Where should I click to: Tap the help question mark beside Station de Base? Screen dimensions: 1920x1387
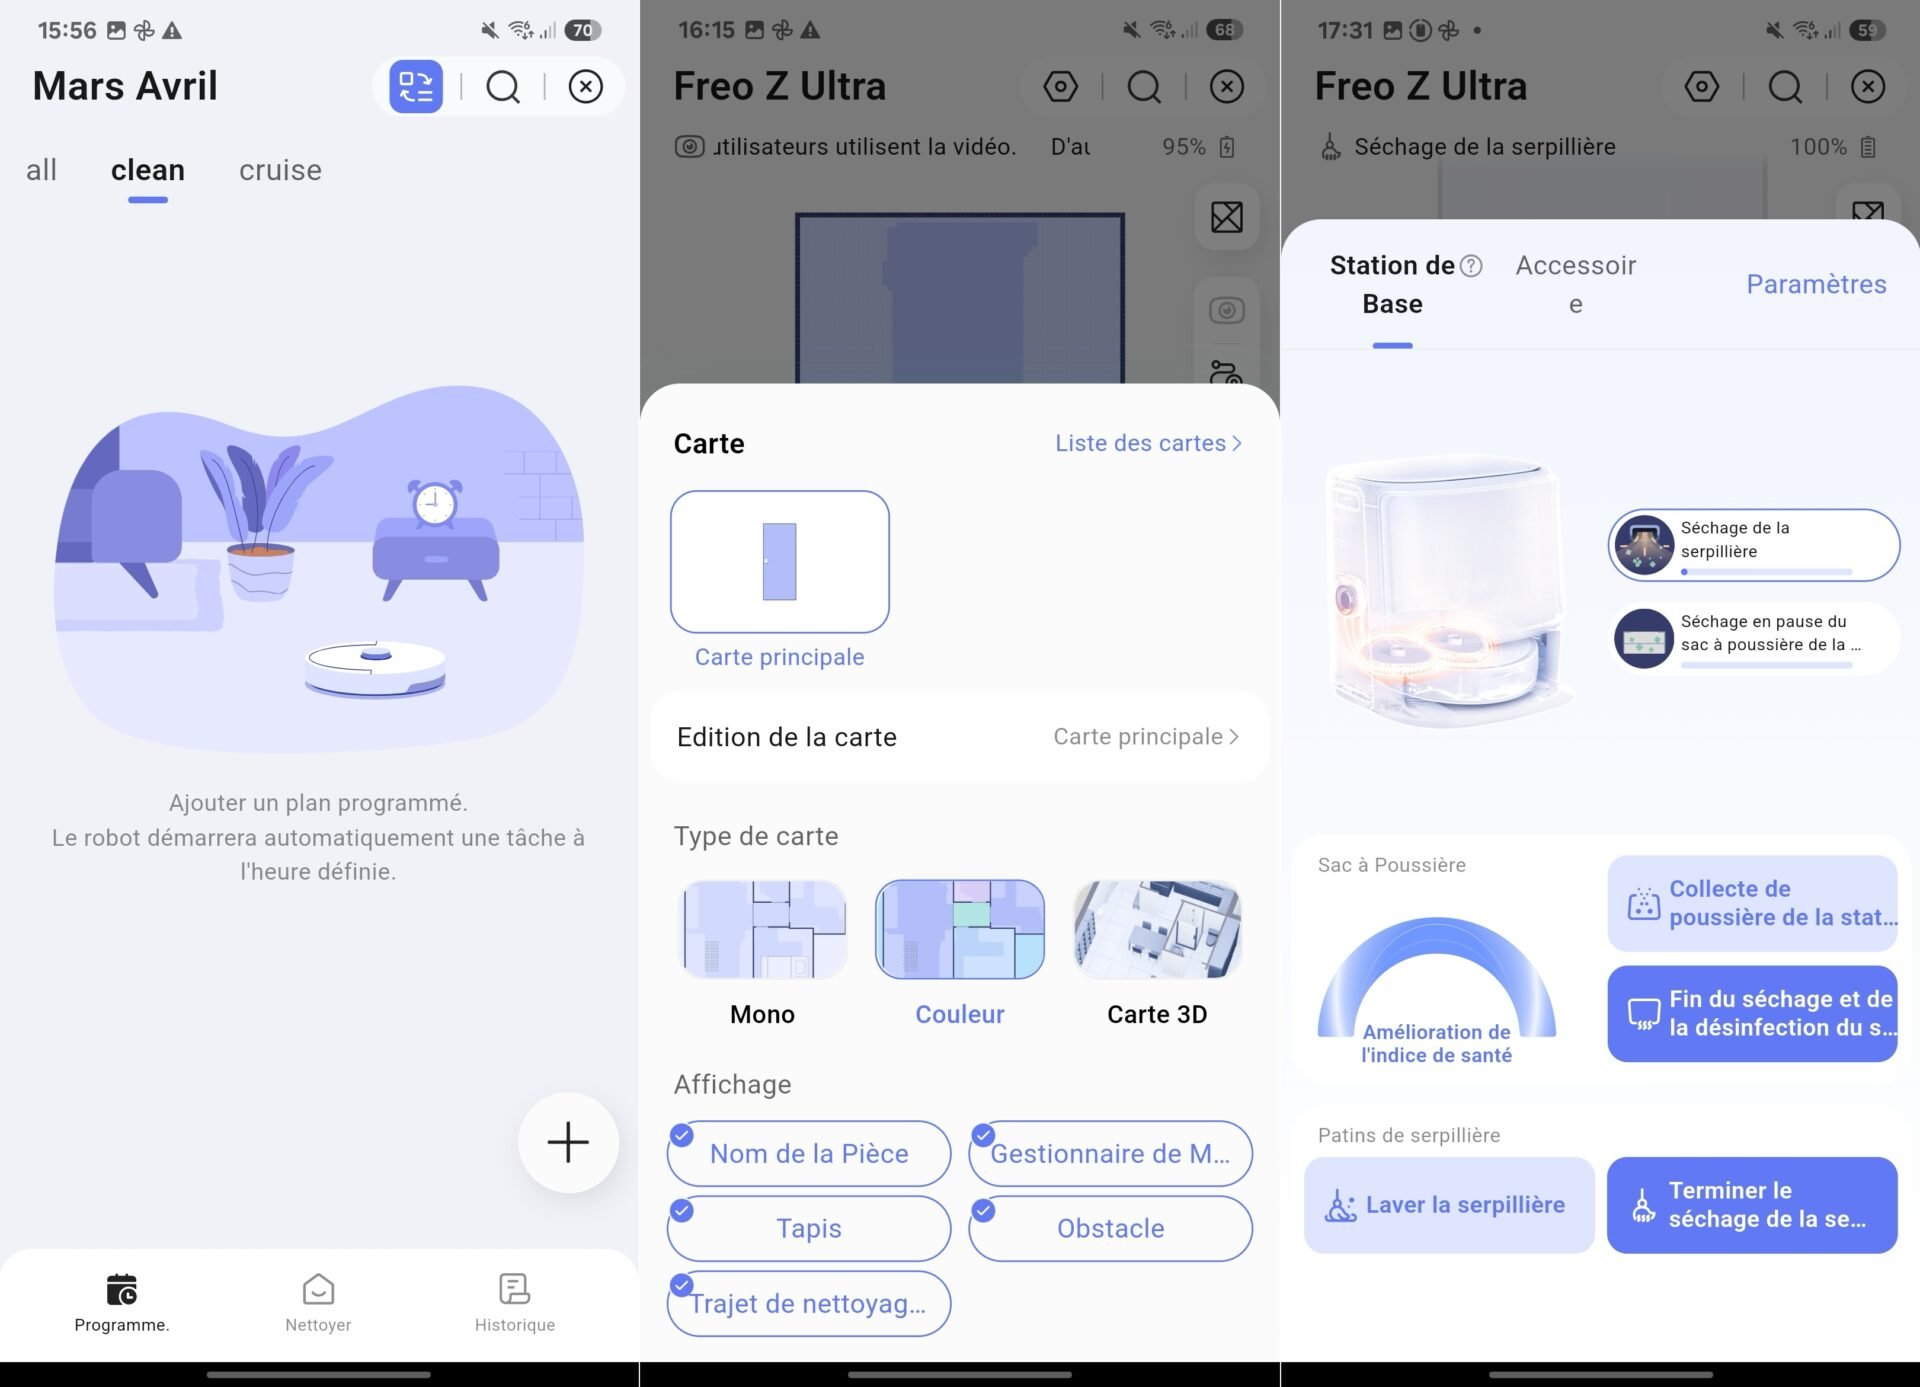[1471, 266]
